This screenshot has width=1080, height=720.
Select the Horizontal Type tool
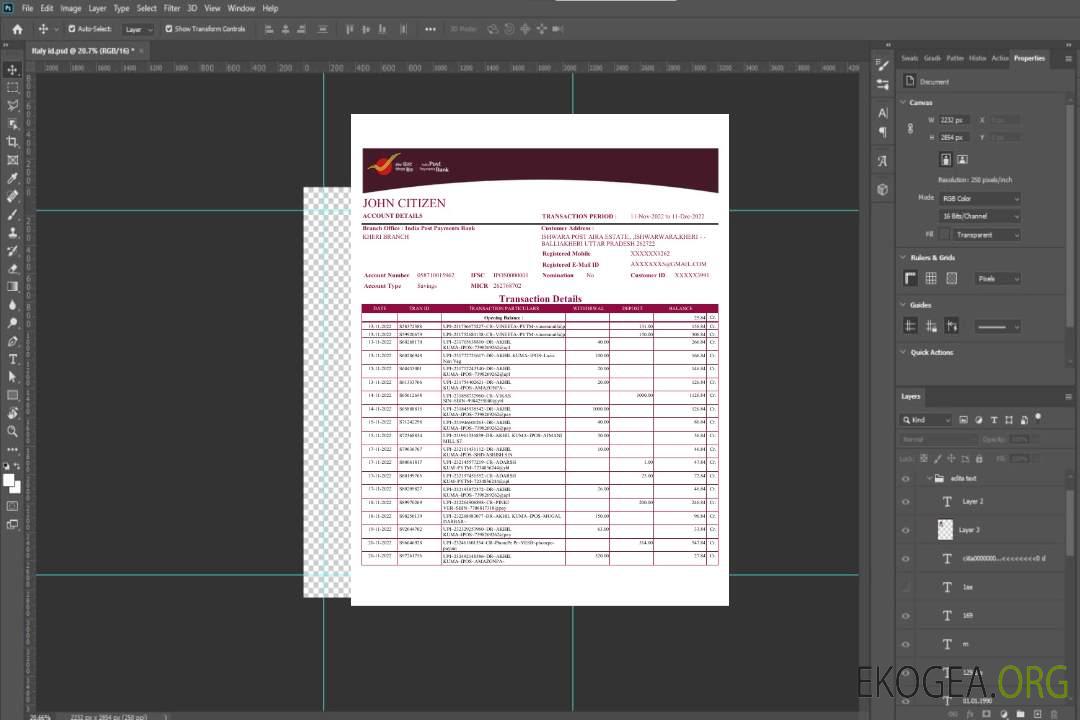(x=12, y=359)
